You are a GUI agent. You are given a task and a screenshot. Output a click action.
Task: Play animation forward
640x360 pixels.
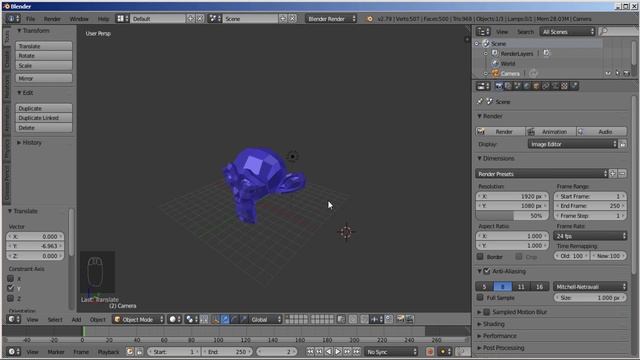338,351
